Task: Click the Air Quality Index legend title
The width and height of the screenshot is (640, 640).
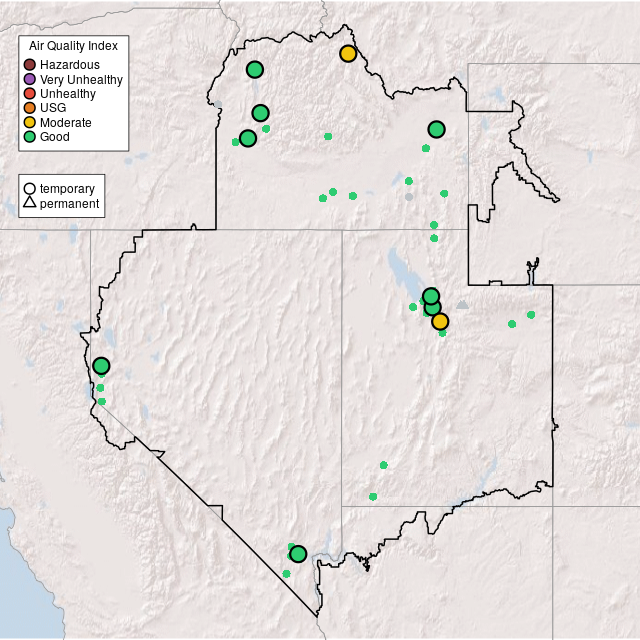Action: coord(74,46)
